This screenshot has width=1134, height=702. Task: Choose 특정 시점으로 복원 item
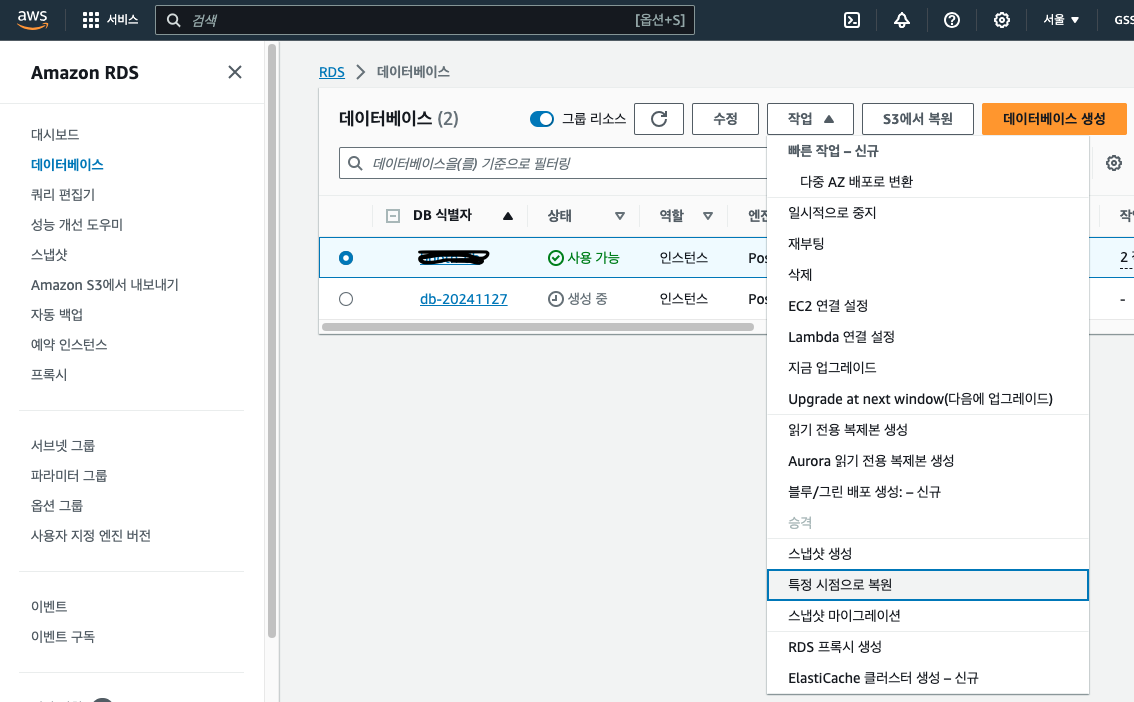pyautogui.click(x=928, y=585)
